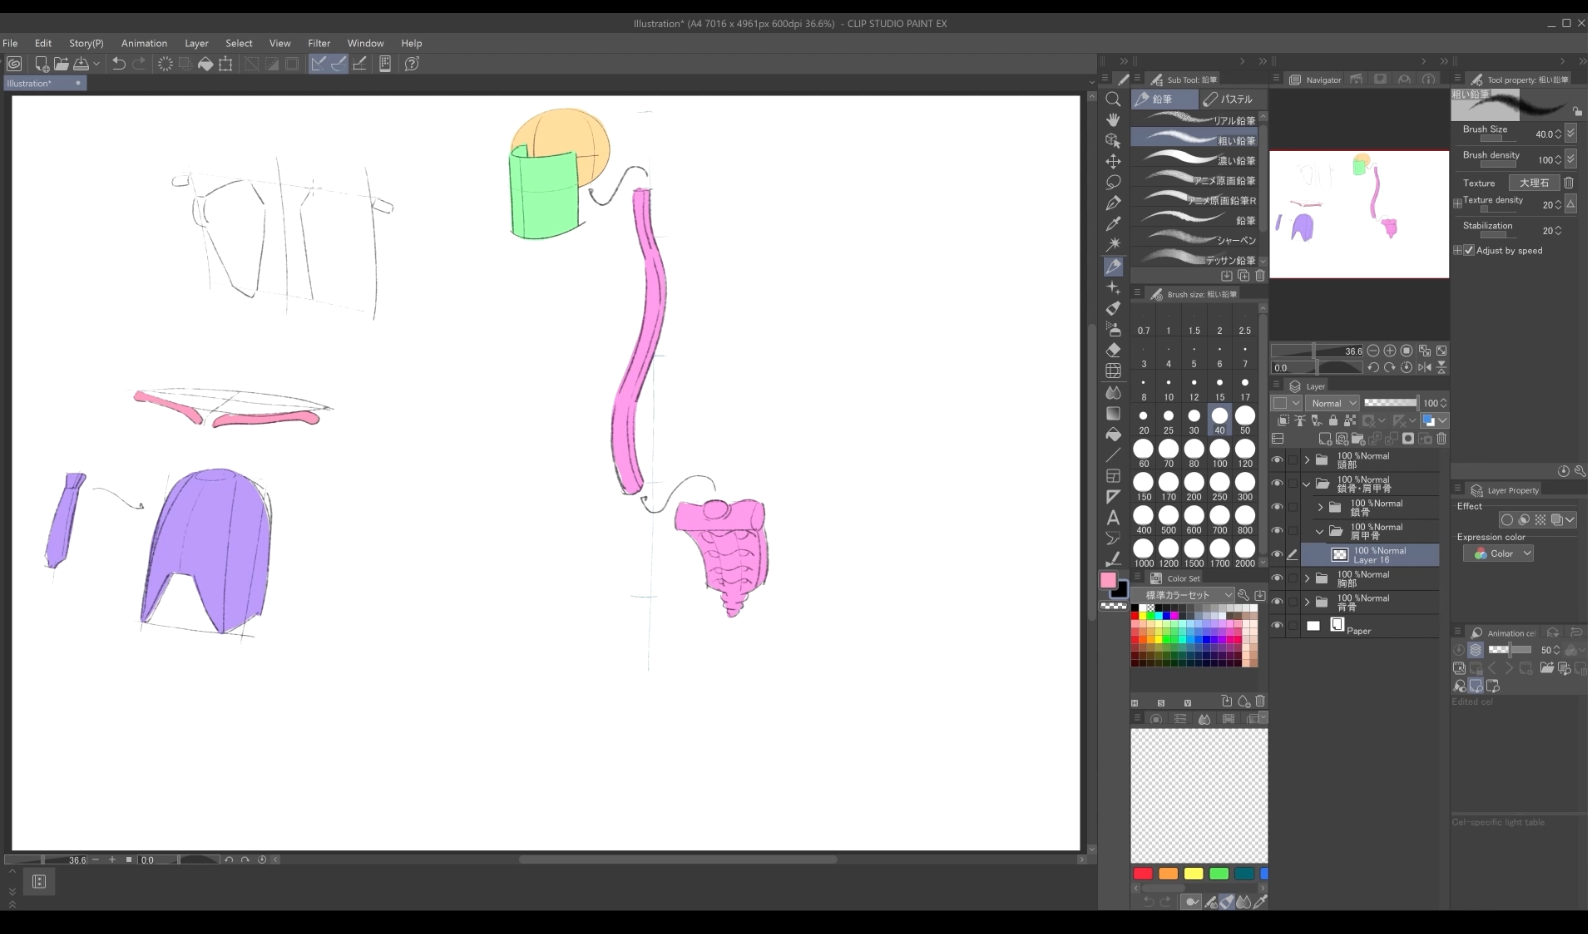Flip canvas horizontally in Navigator
1588x934 pixels.
1424,368
